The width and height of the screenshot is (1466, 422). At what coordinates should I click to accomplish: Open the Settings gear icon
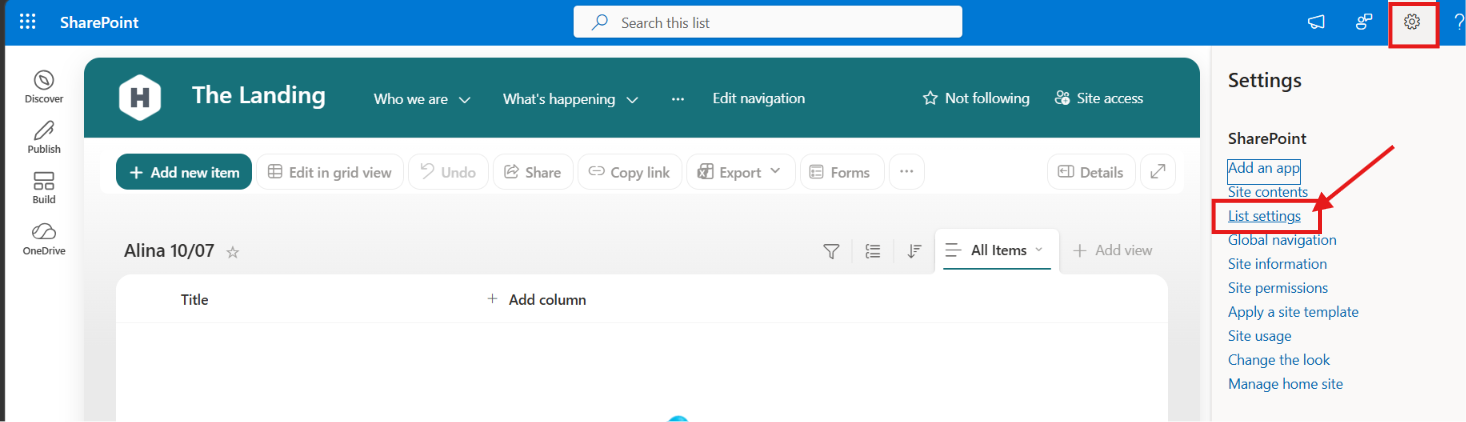(x=1412, y=22)
